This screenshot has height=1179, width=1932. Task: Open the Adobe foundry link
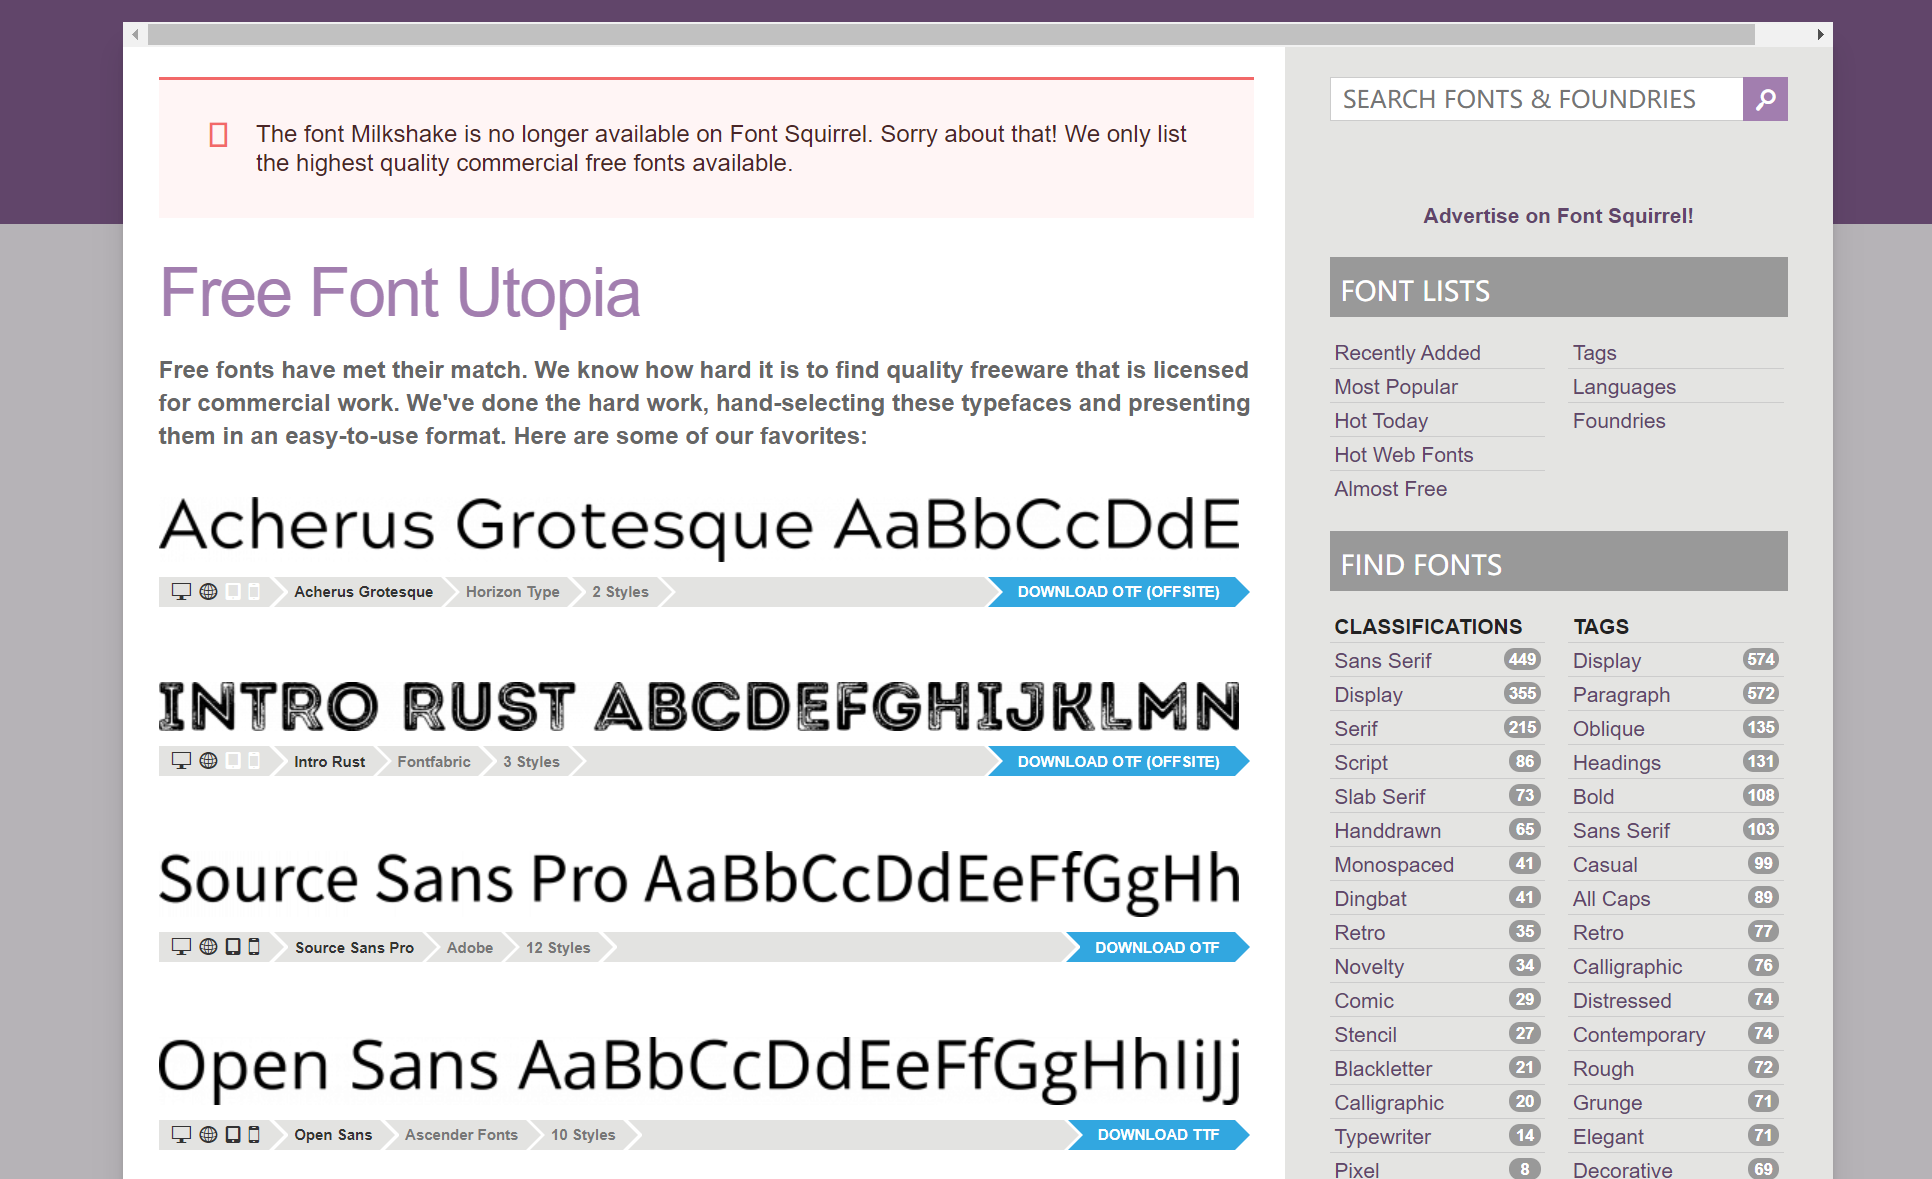[x=470, y=948]
